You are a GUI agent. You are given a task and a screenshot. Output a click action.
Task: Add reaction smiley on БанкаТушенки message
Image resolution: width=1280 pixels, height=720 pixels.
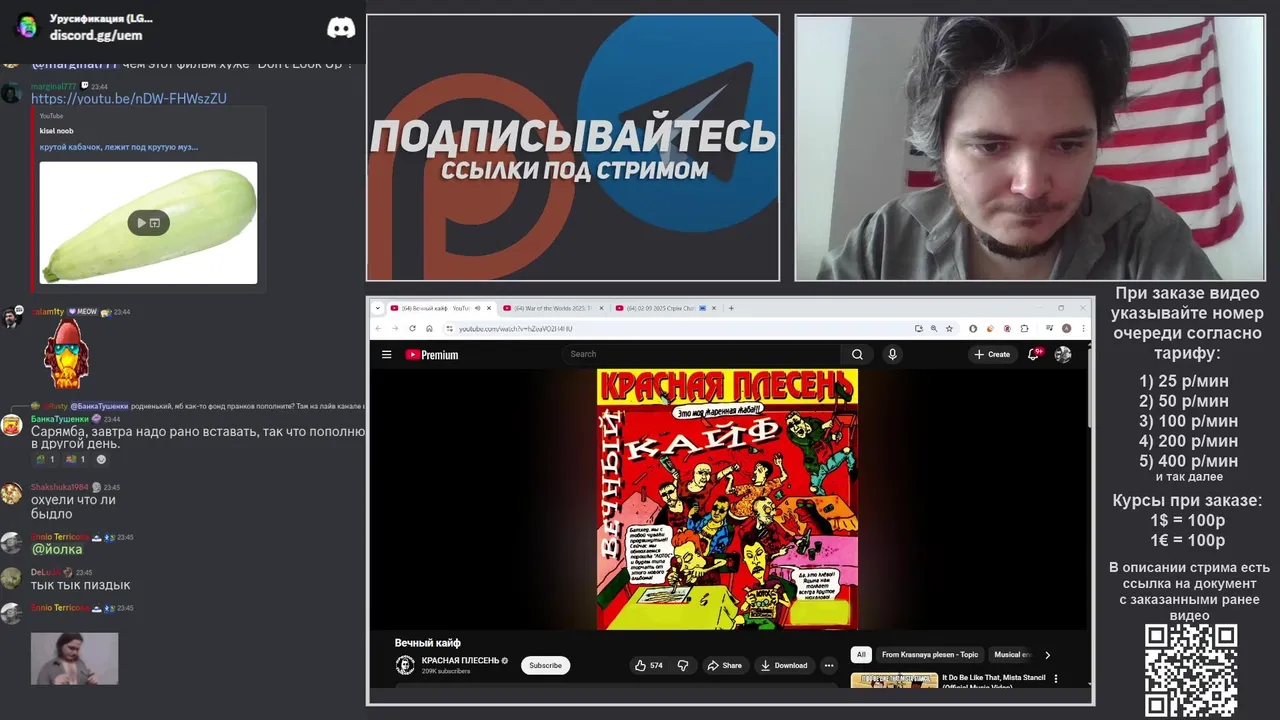coord(101,459)
